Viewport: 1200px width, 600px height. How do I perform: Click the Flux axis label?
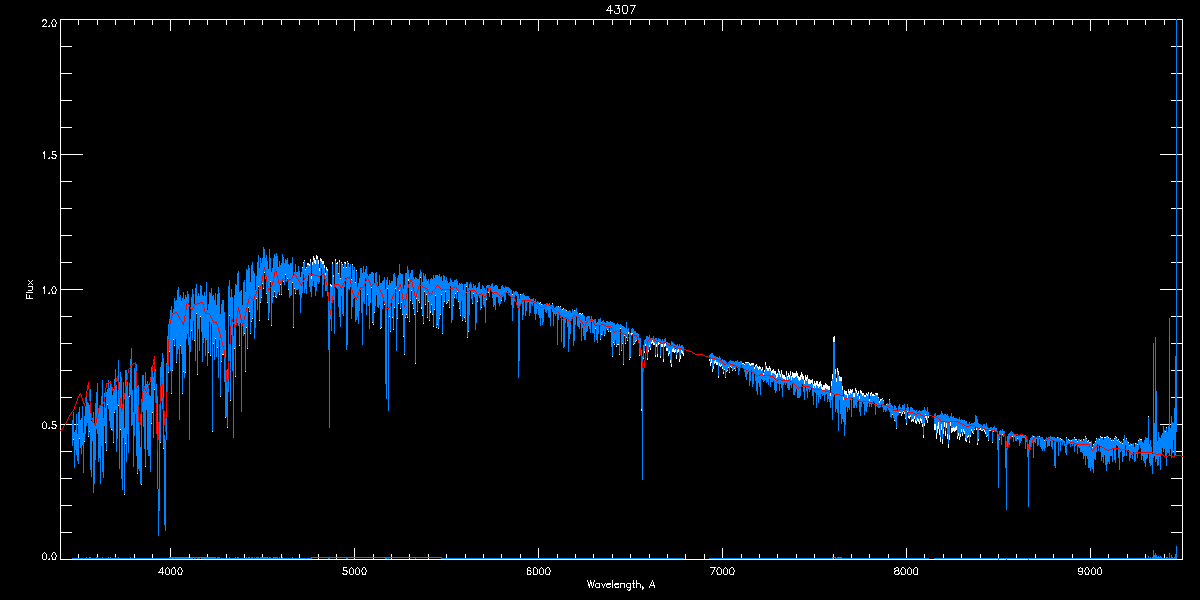[29, 289]
